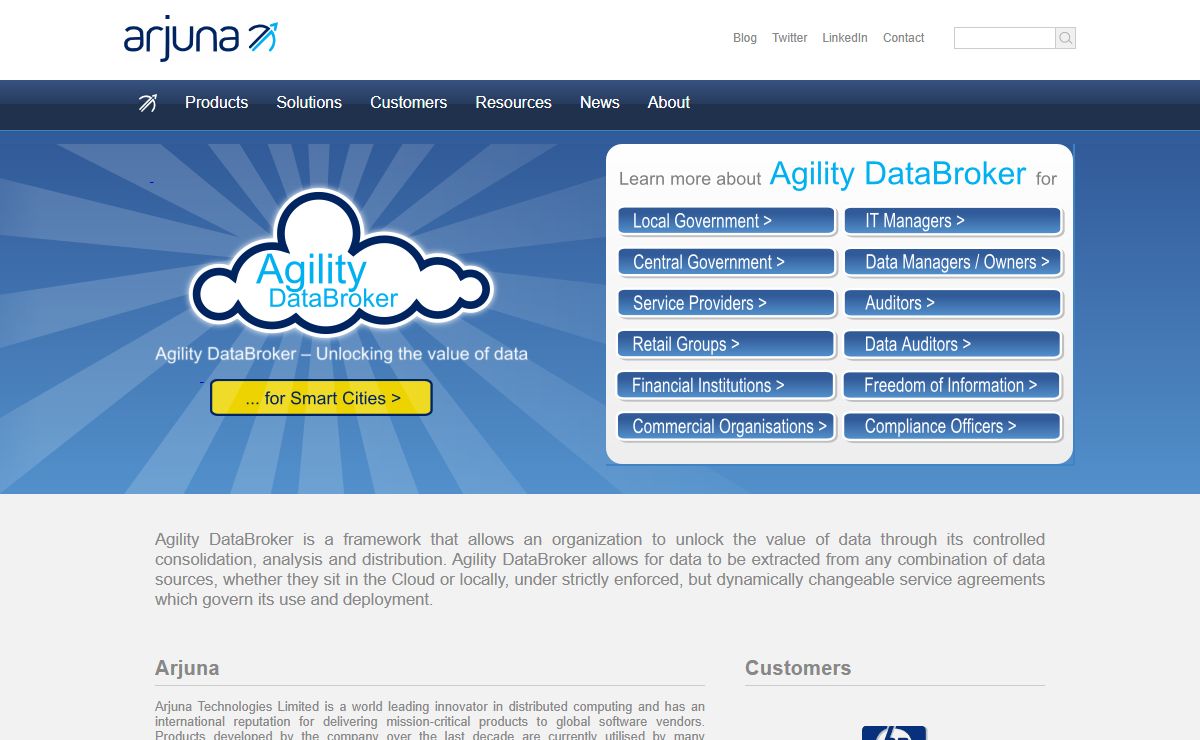Image resolution: width=1200 pixels, height=740 pixels.
Task: Select the Retail Groups button
Action: 726,344
